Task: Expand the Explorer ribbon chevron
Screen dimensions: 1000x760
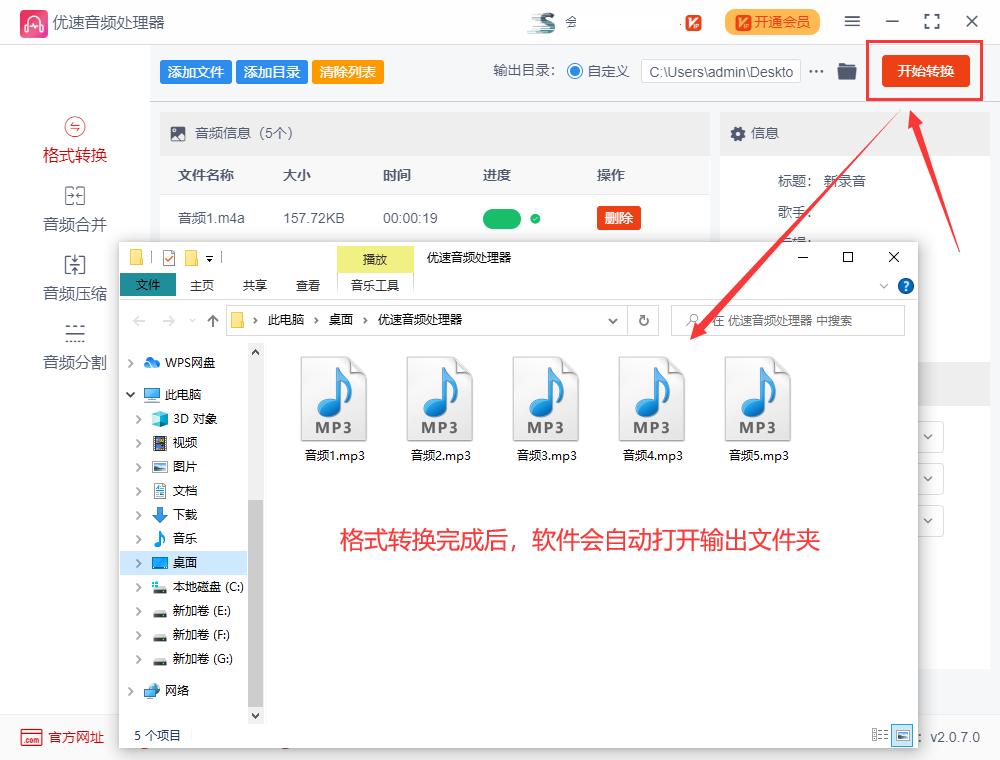Action: coord(884,286)
